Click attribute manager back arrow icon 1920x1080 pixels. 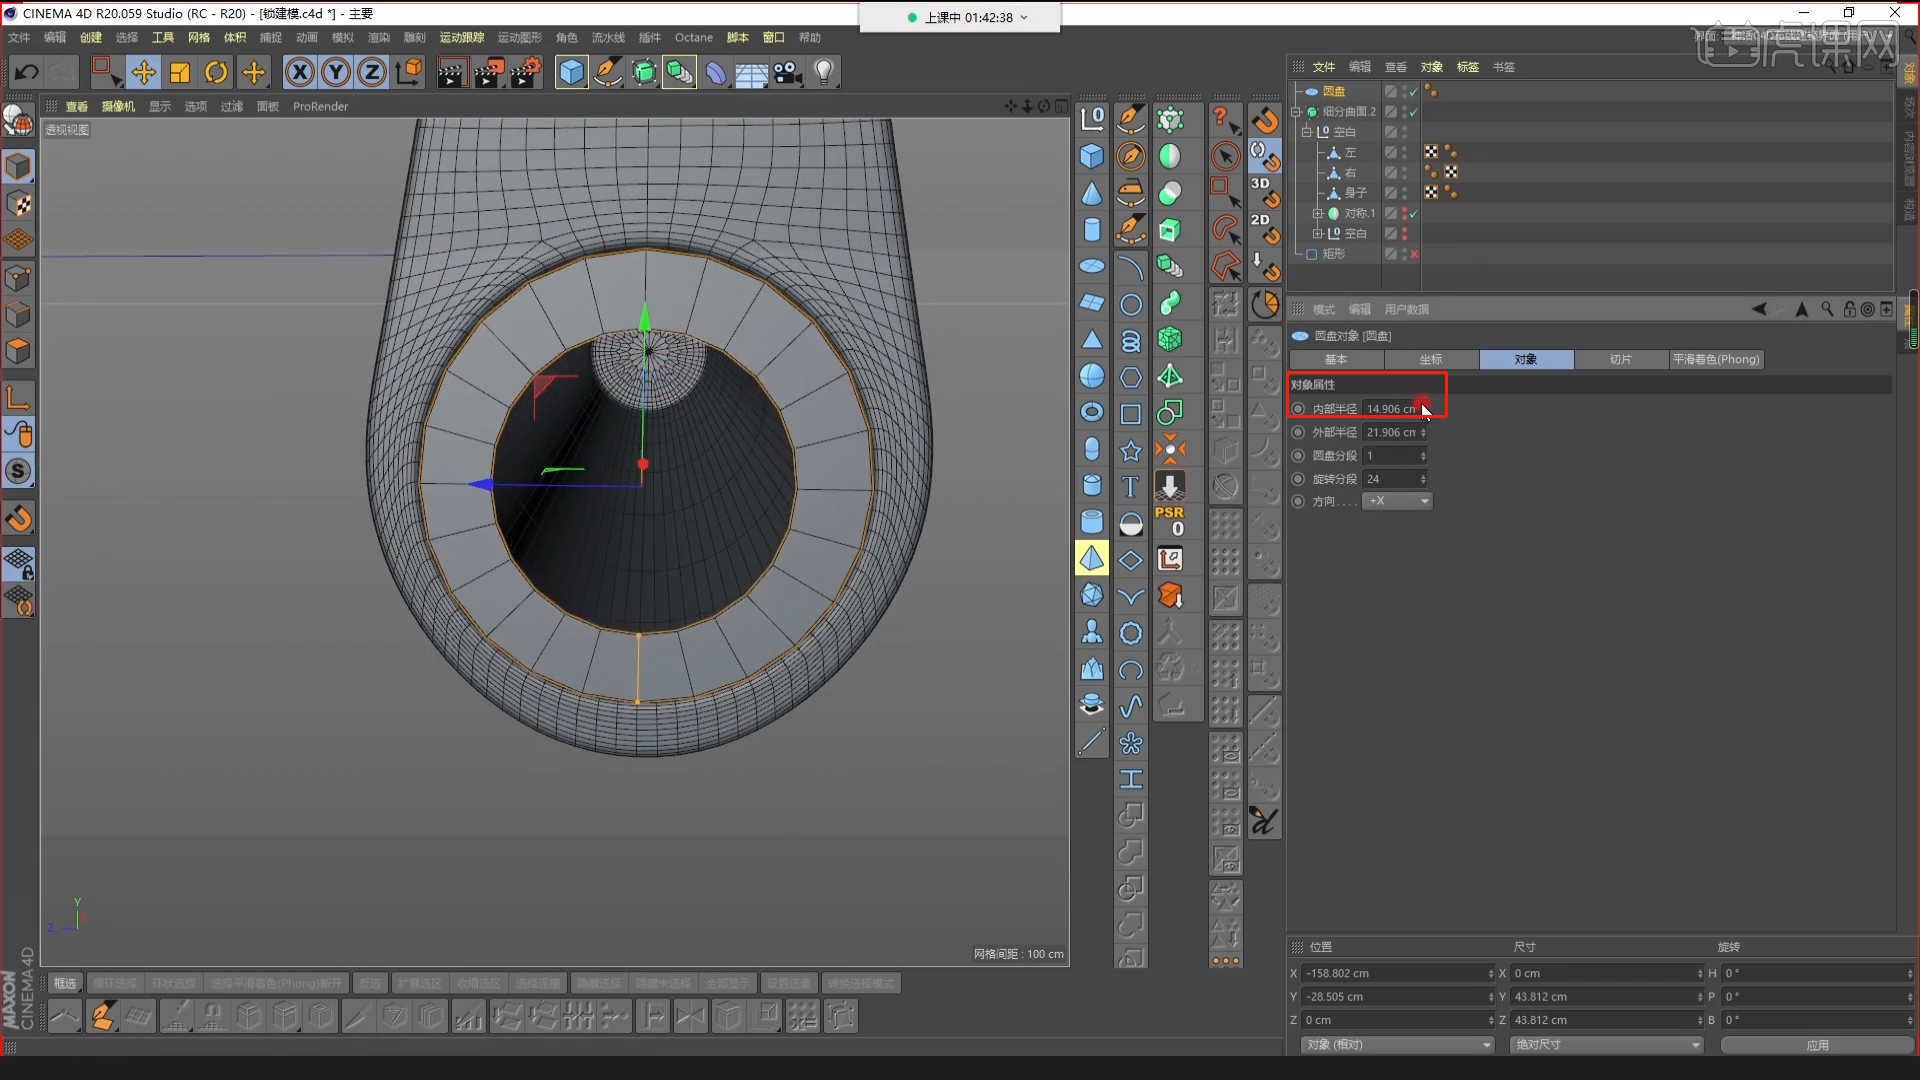coord(1759,309)
